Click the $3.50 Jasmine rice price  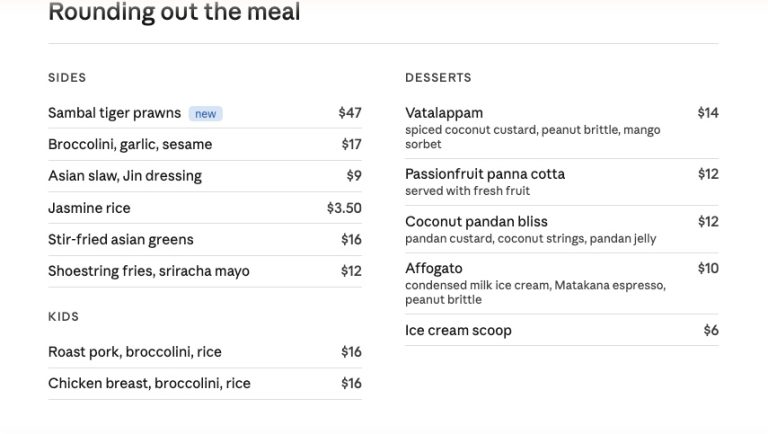pos(344,208)
